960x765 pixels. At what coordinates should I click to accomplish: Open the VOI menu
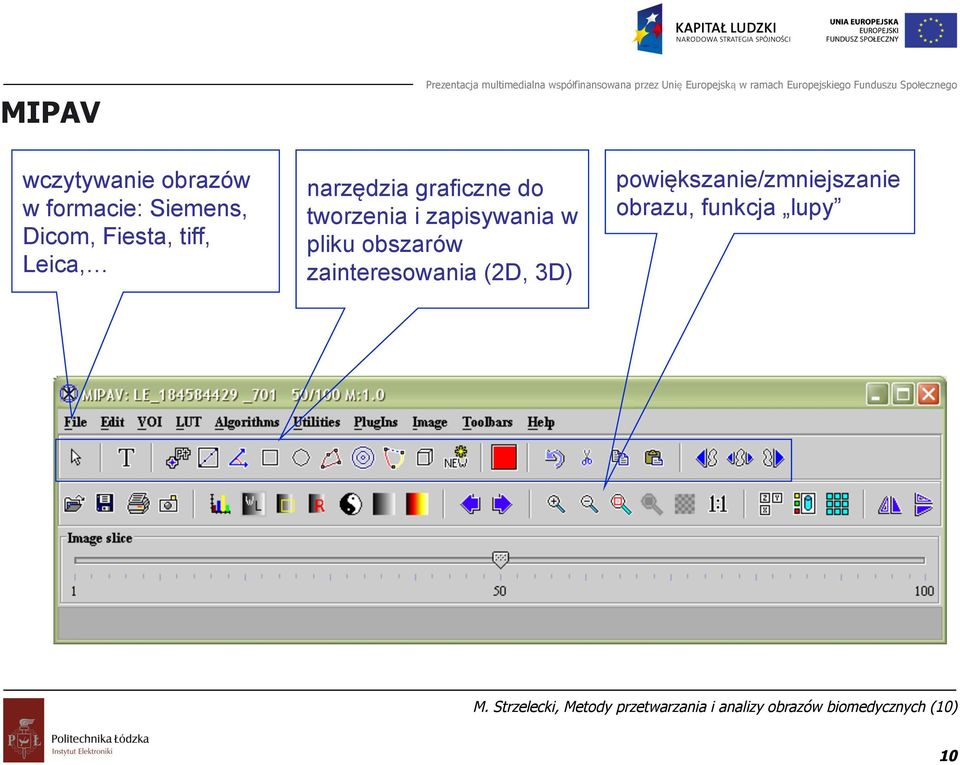[x=149, y=422]
